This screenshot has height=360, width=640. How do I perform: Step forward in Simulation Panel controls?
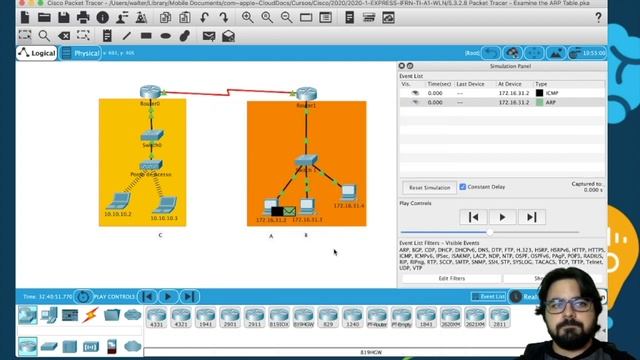click(531, 217)
